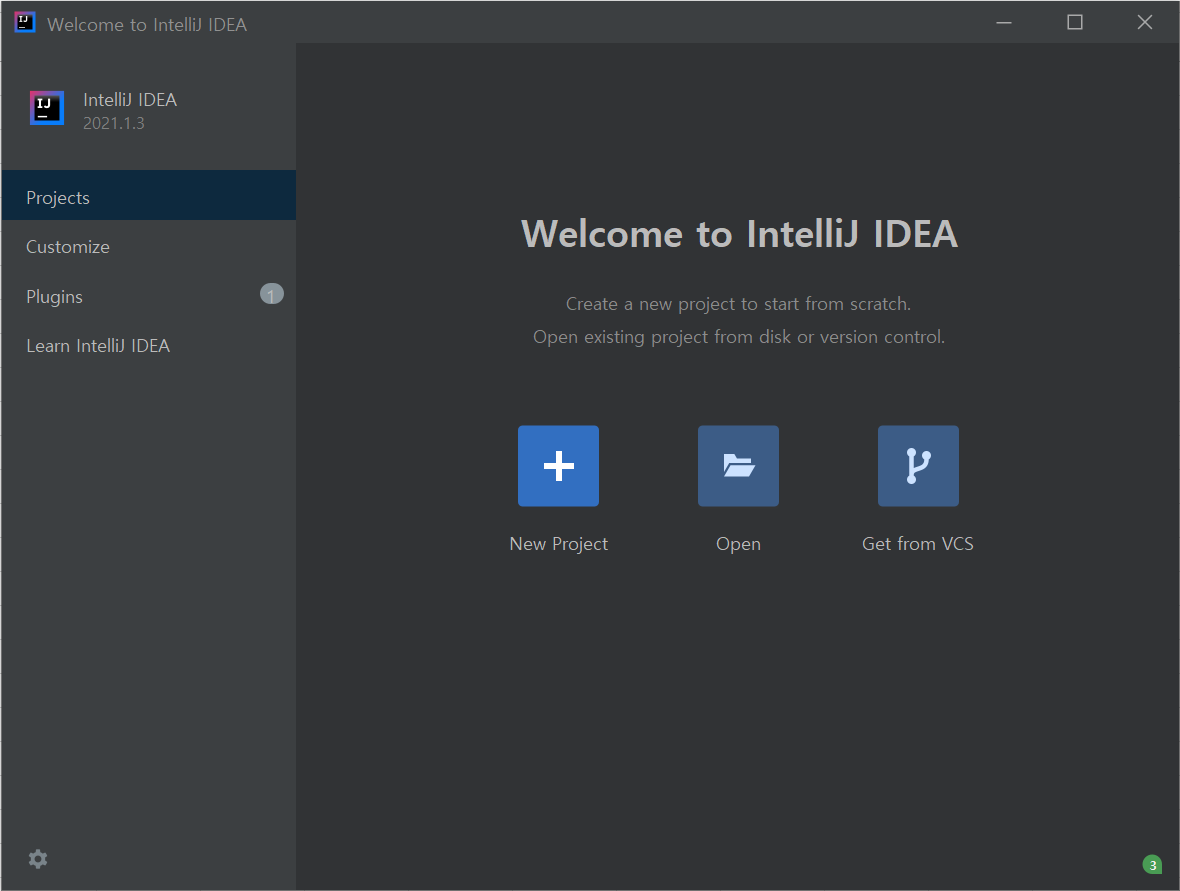Screen dimensions: 1180x891
Task: Click the 'Create a new project' description line
Action: pos(738,304)
